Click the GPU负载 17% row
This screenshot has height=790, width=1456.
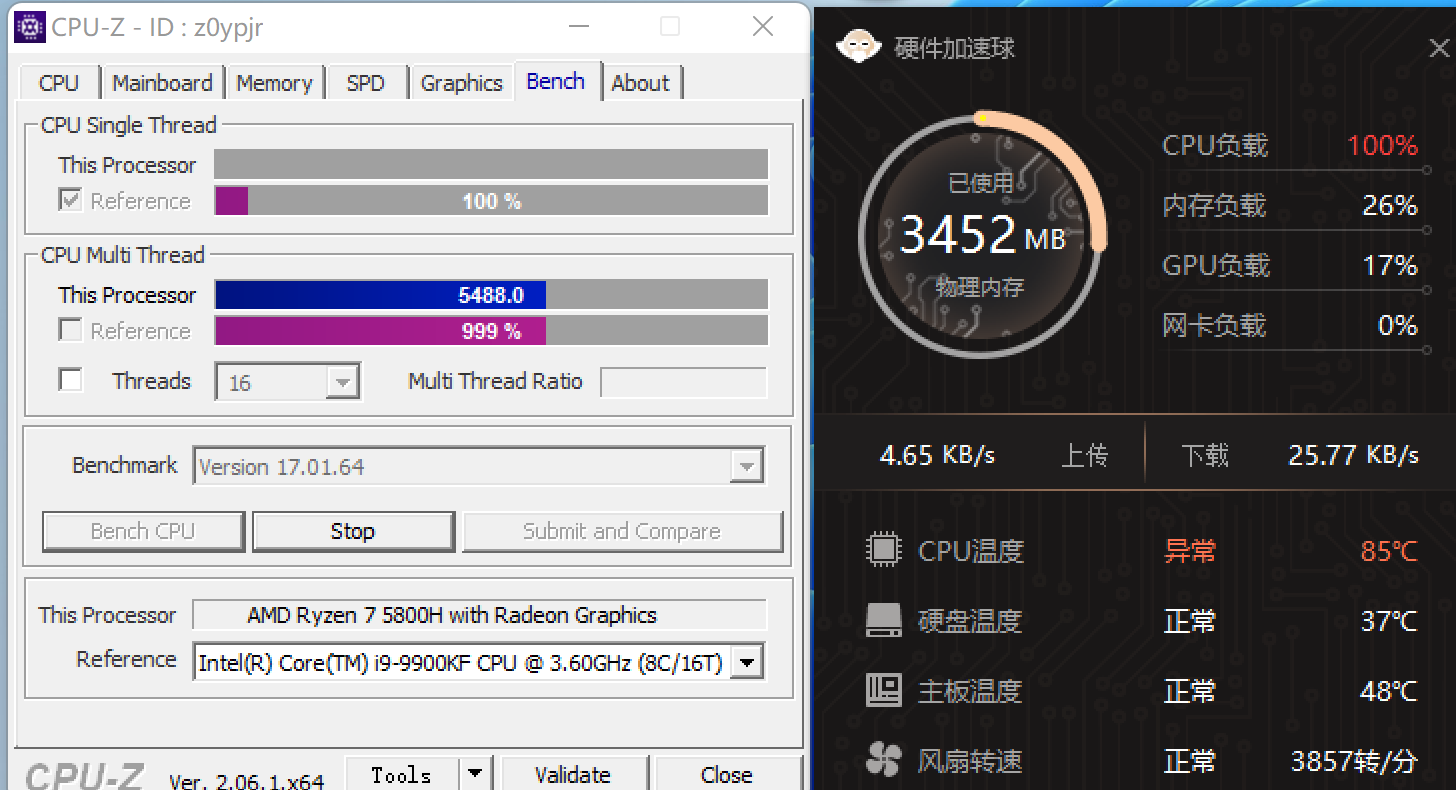(1290, 266)
